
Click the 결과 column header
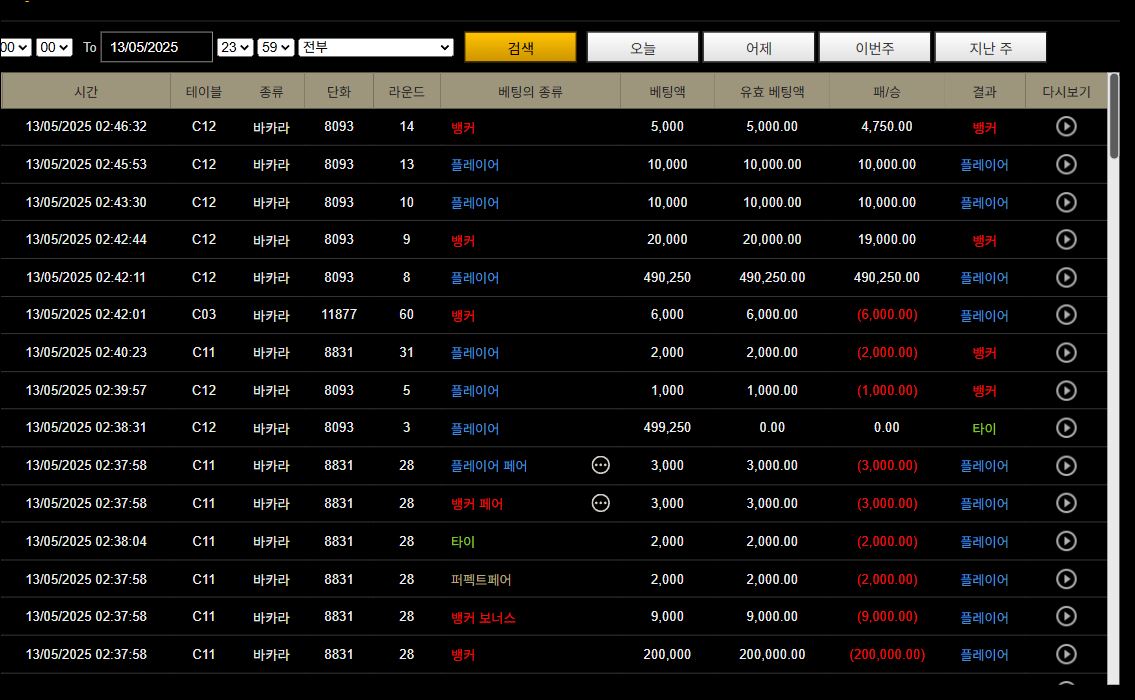point(984,92)
